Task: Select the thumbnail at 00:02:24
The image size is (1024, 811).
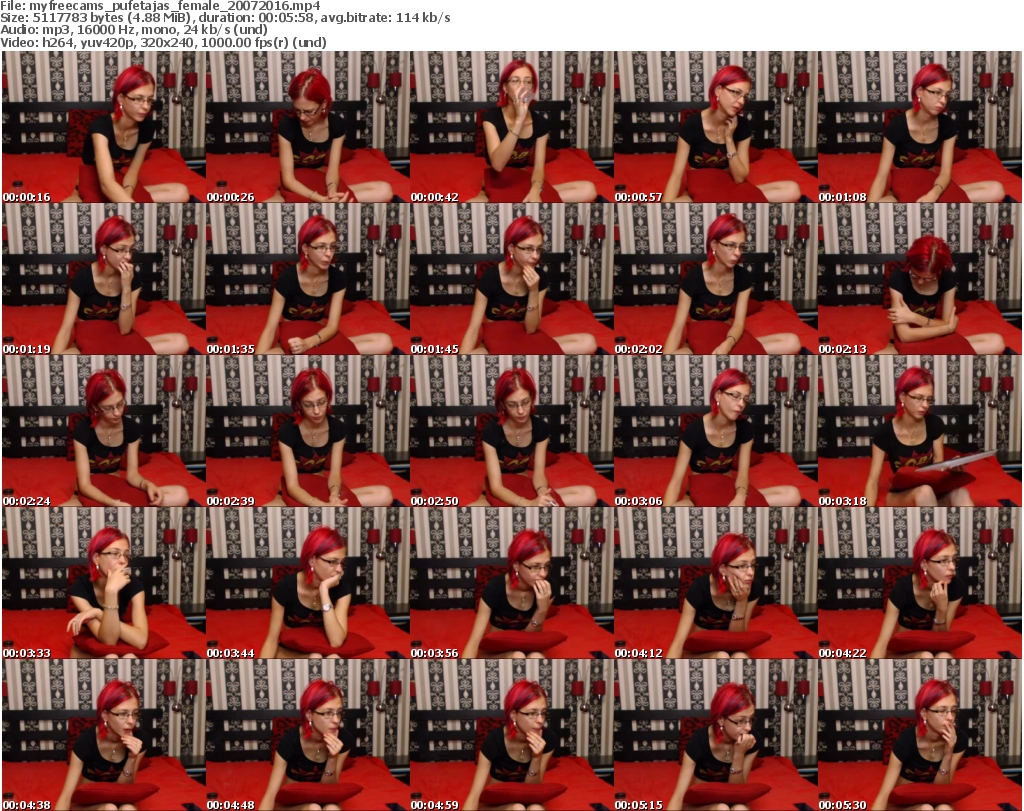Action: (104, 431)
